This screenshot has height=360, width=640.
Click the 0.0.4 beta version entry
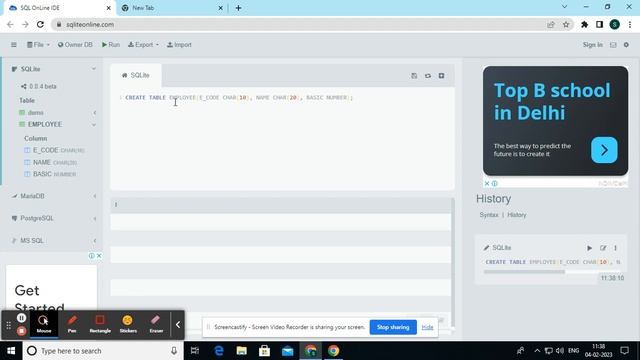39,86
